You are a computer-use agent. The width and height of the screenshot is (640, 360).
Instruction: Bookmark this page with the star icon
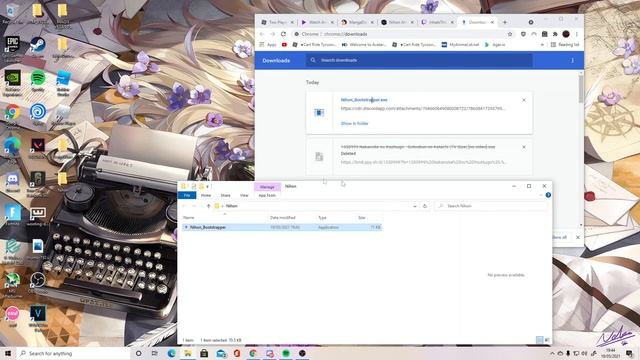point(510,34)
